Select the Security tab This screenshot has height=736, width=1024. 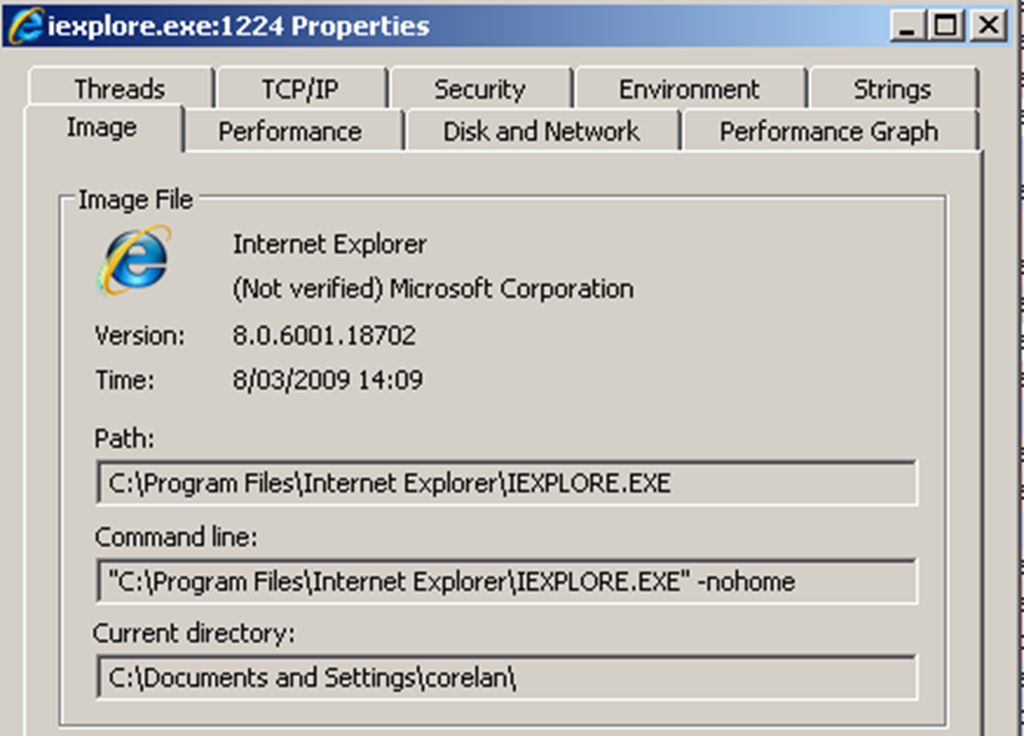(x=479, y=89)
